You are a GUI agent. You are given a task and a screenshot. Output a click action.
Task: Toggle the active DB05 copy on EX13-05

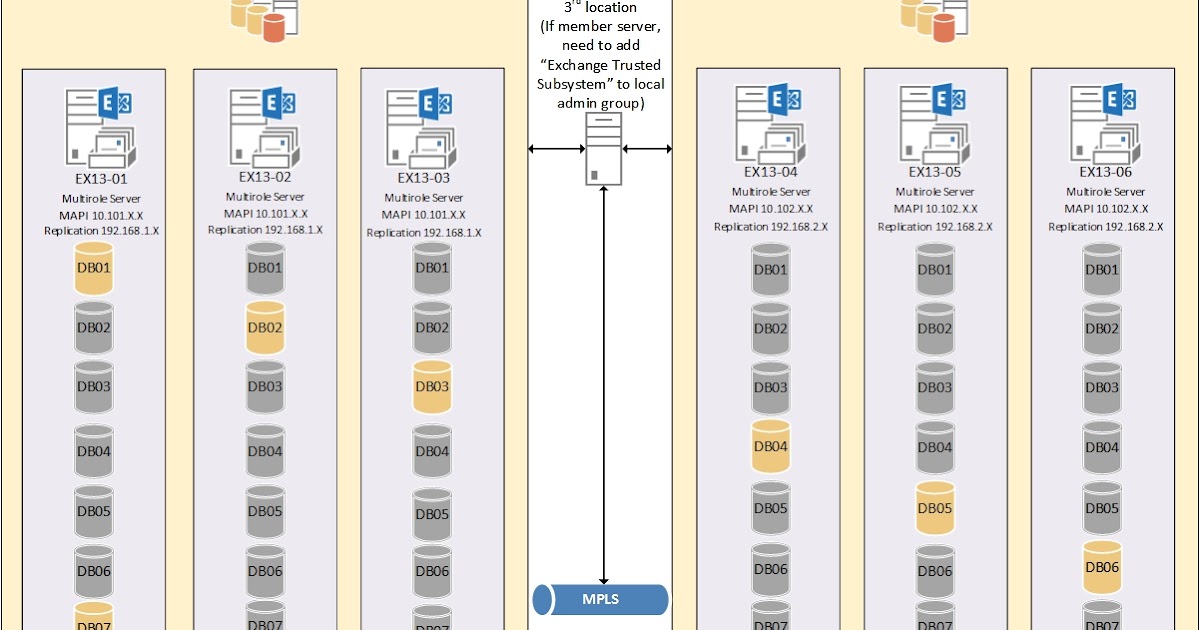pos(934,507)
